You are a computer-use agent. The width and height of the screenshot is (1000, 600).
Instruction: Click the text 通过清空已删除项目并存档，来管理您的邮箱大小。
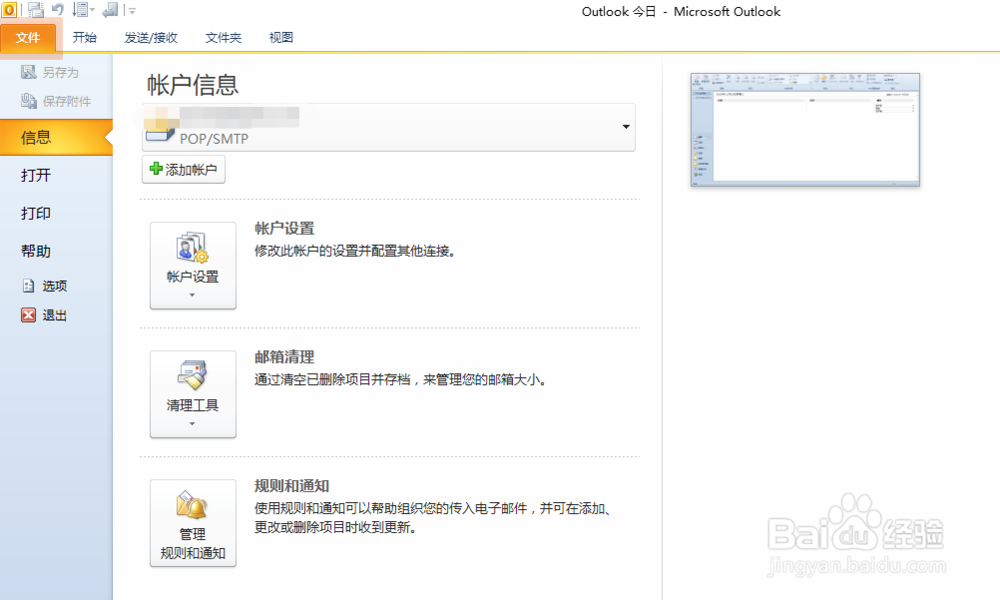[401, 380]
